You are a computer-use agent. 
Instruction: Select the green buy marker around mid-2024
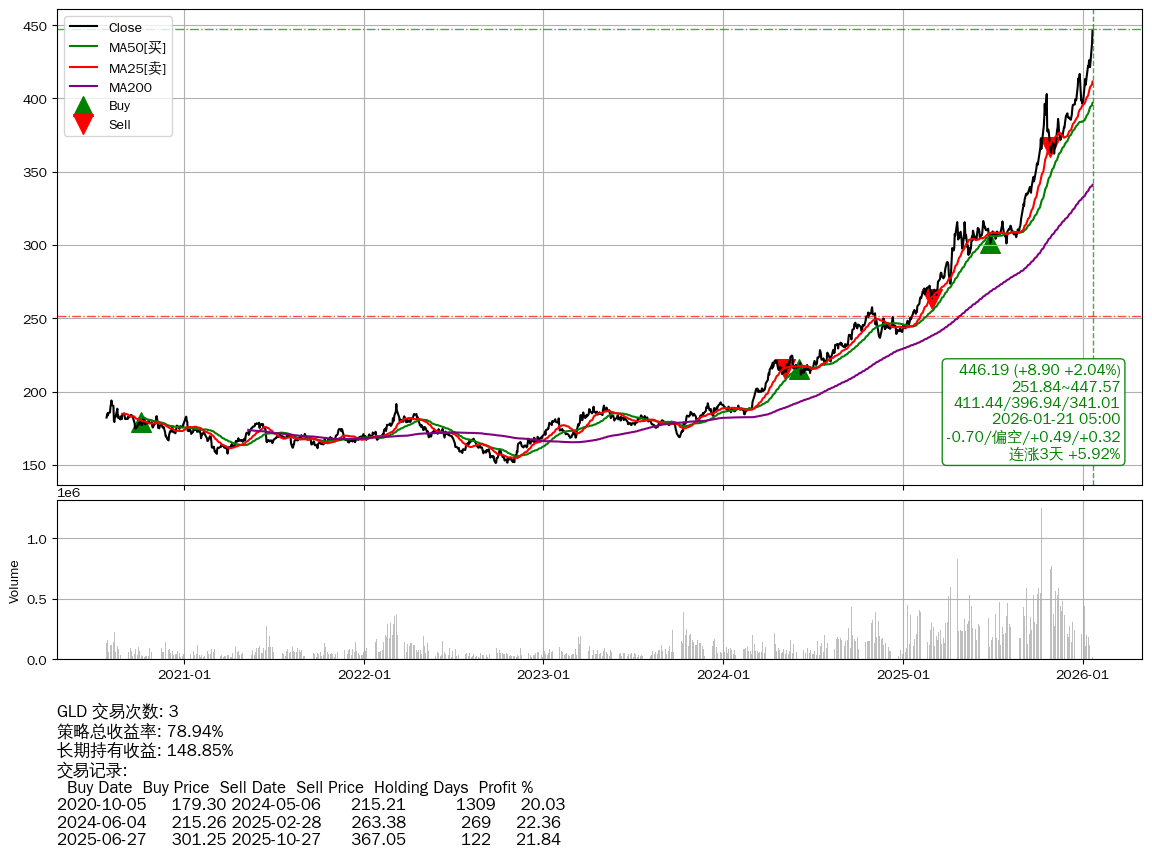pos(798,370)
